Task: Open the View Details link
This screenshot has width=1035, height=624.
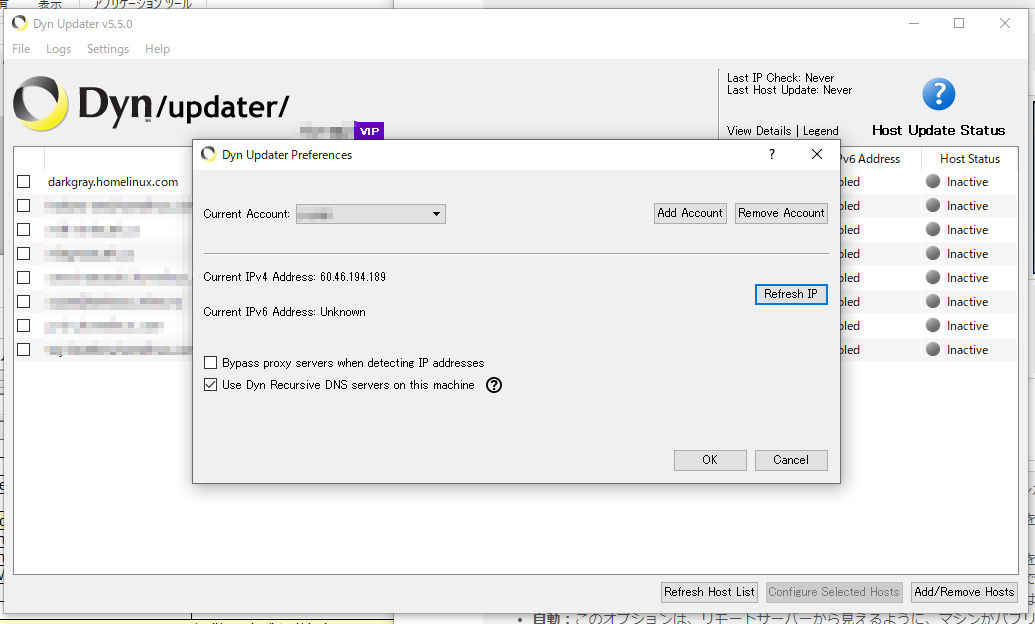Action: pyautogui.click(x=759, y=131)
